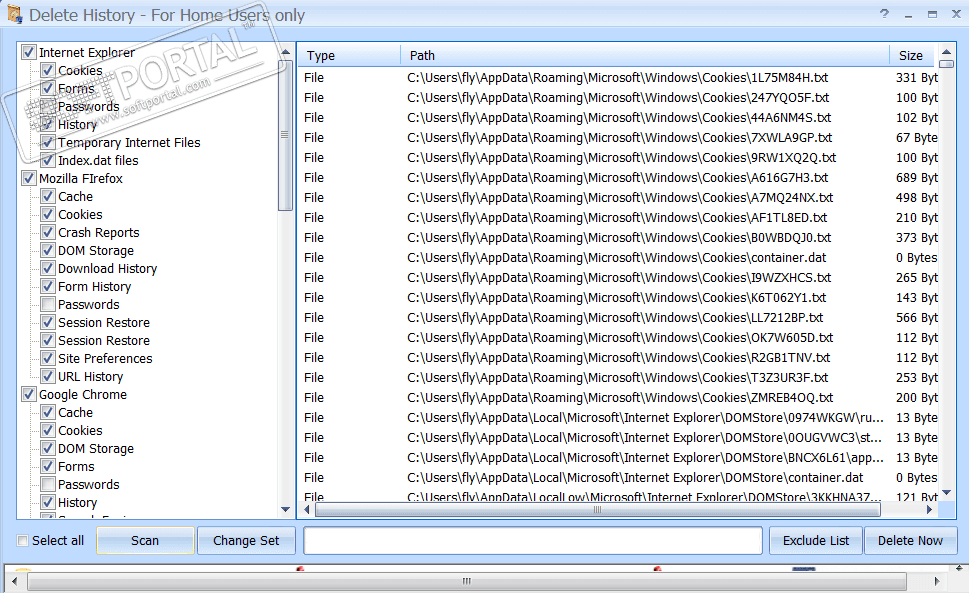This screenshot has width=969, height=593.
Task: Click the results horizontal scroll left arrow
Action: pos(307,510)
